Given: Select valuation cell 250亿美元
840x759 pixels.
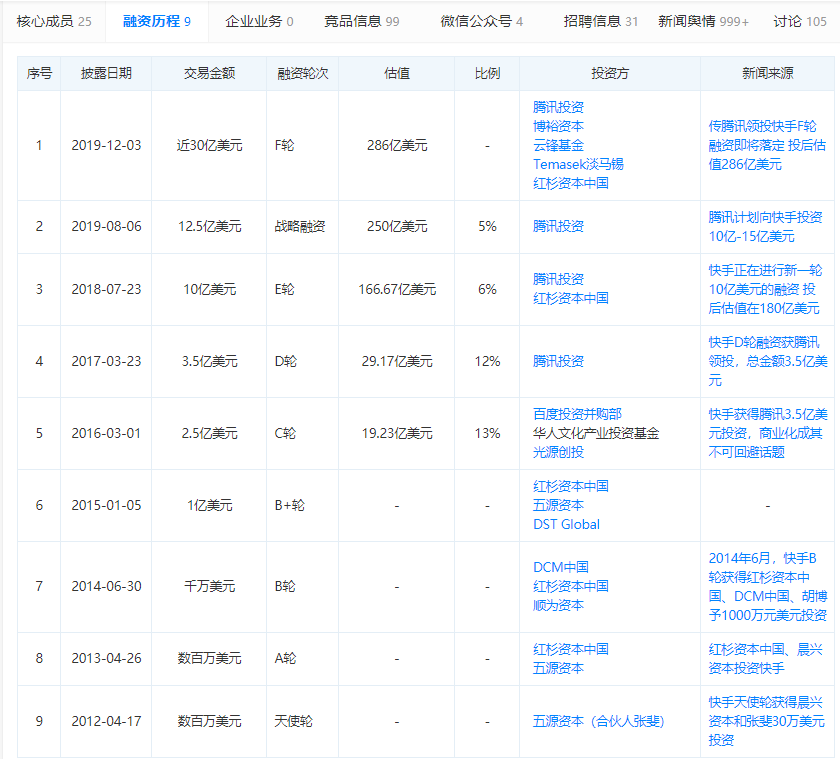Looking at the screenshot, I should (x=397, y=226).
